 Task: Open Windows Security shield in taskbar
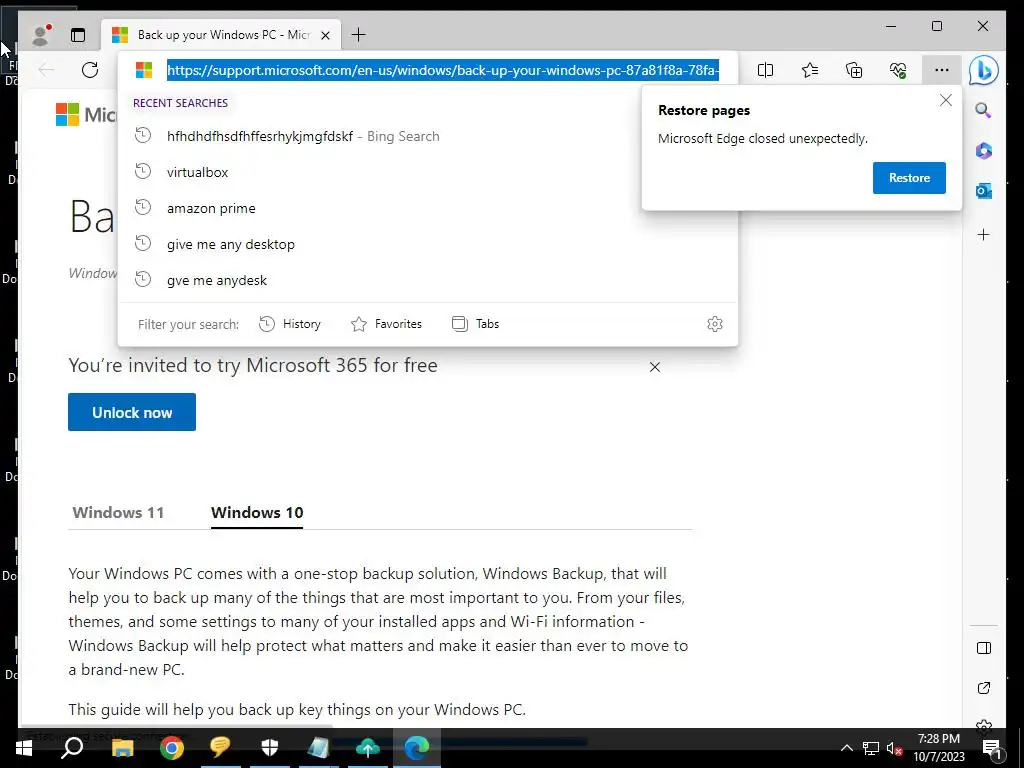pyautogui.click(x=270, y=748)
